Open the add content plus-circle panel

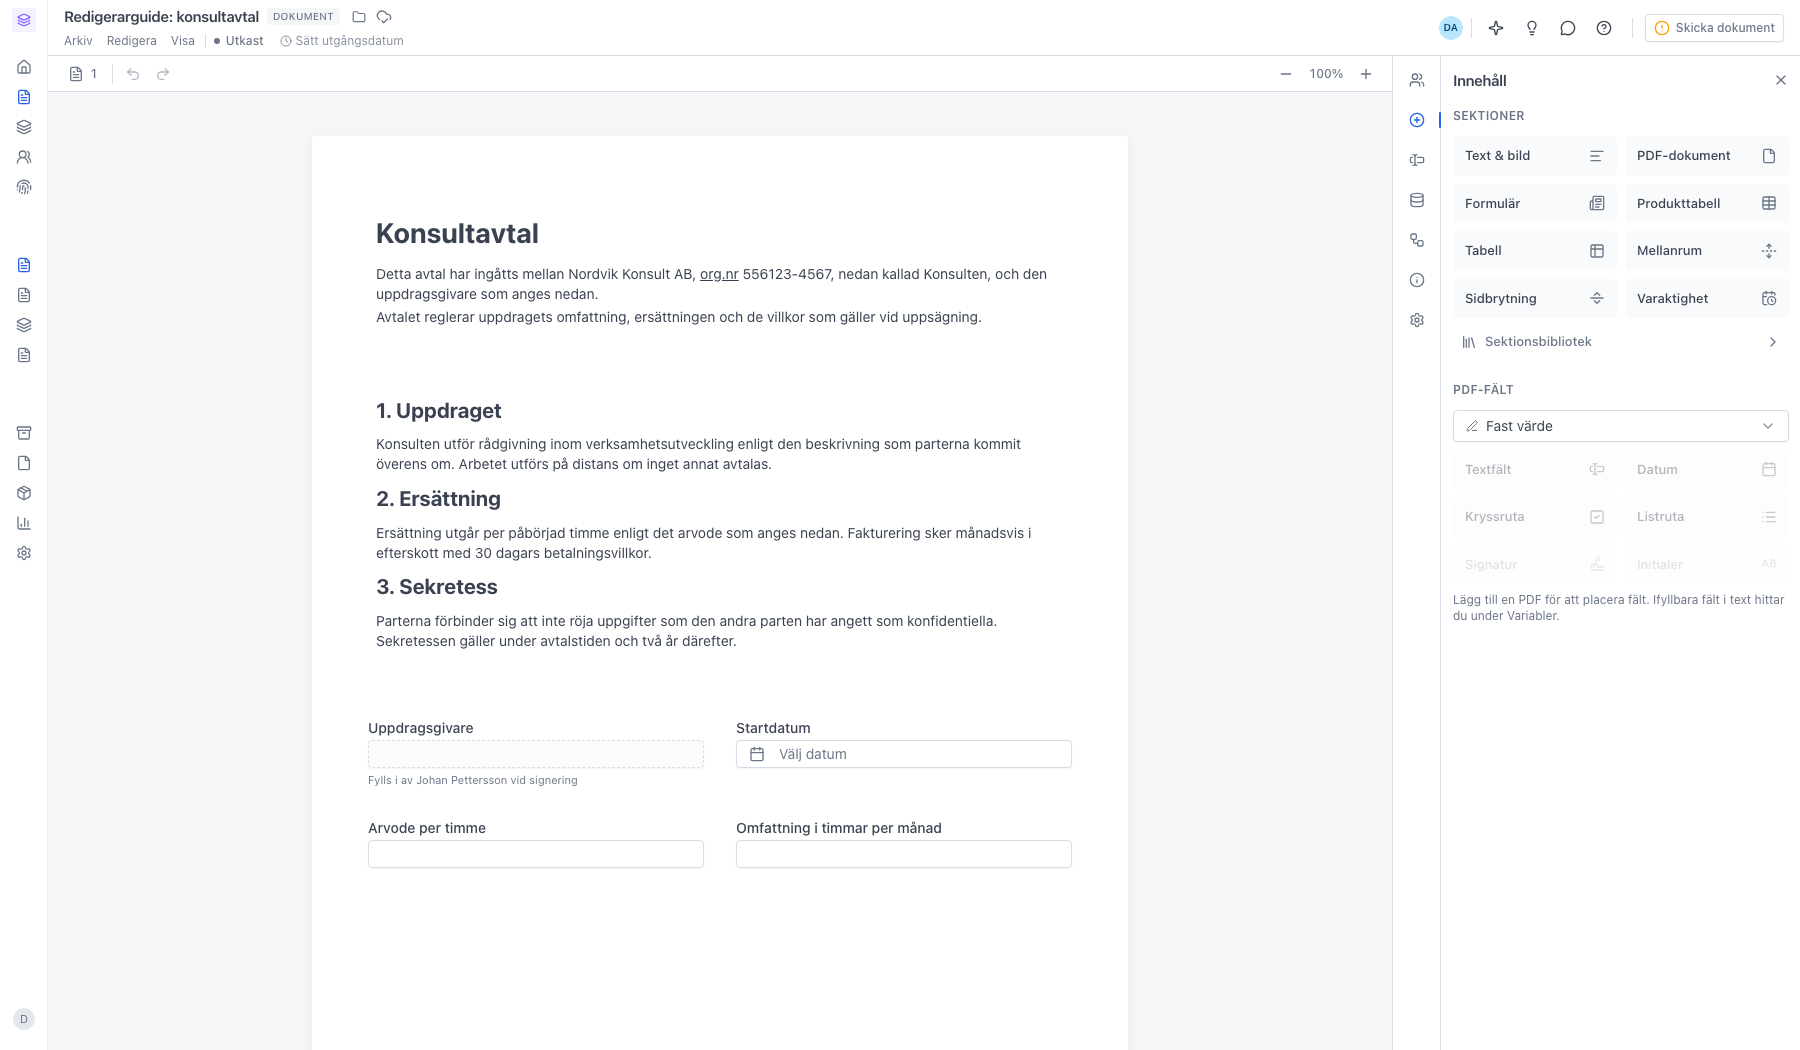coord(1417,120)
